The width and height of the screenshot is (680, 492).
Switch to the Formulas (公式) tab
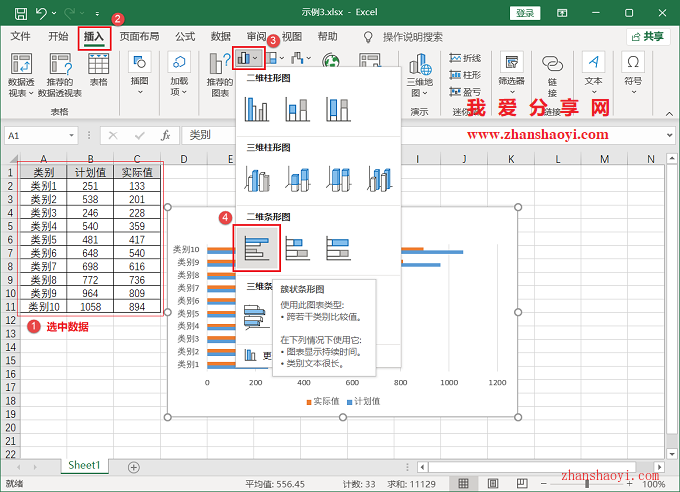[185, 36]
